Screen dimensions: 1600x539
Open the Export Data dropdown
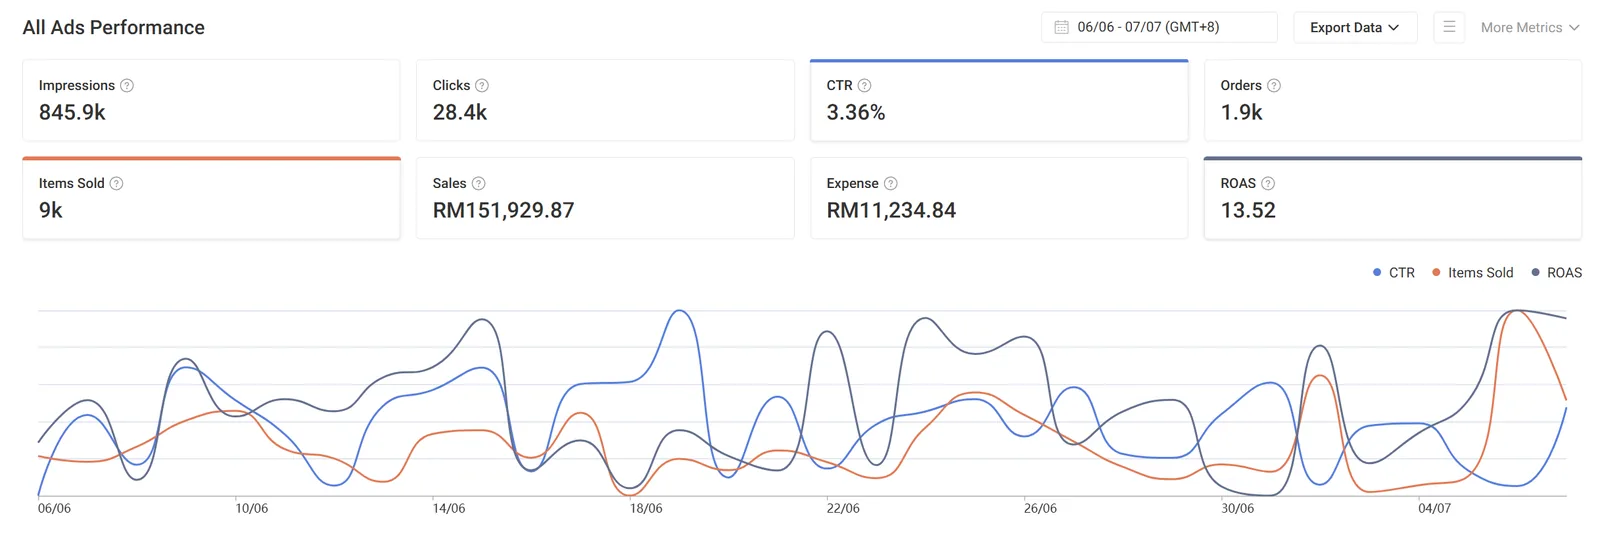[1355, 27]
